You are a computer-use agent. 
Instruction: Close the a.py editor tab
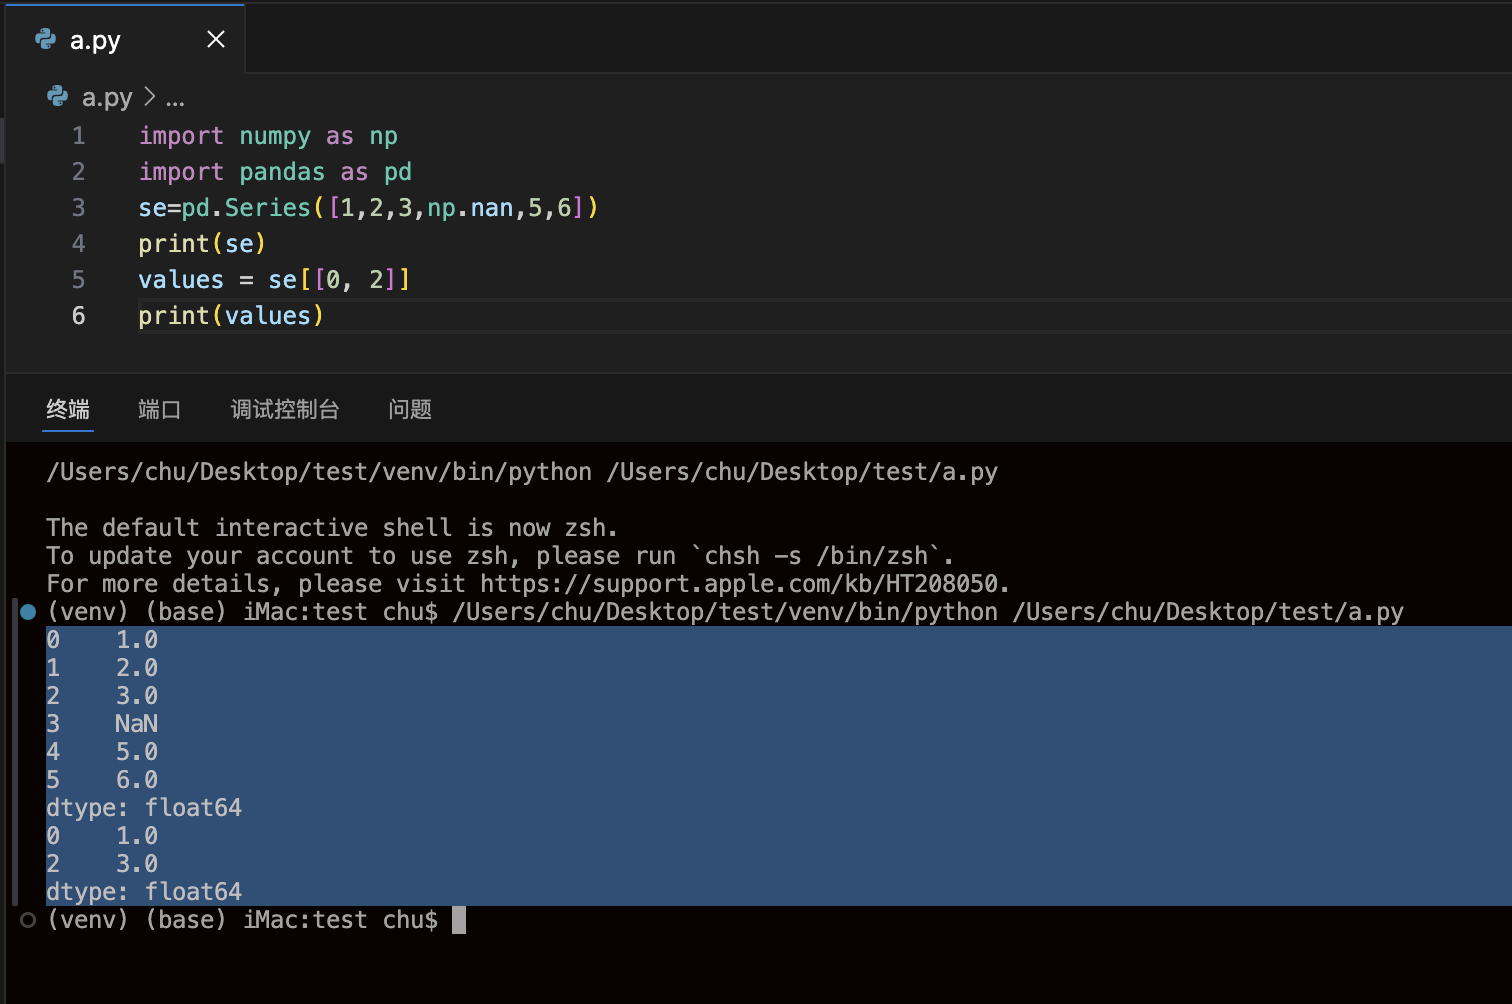pyautogui.click(x=215, y=39)
